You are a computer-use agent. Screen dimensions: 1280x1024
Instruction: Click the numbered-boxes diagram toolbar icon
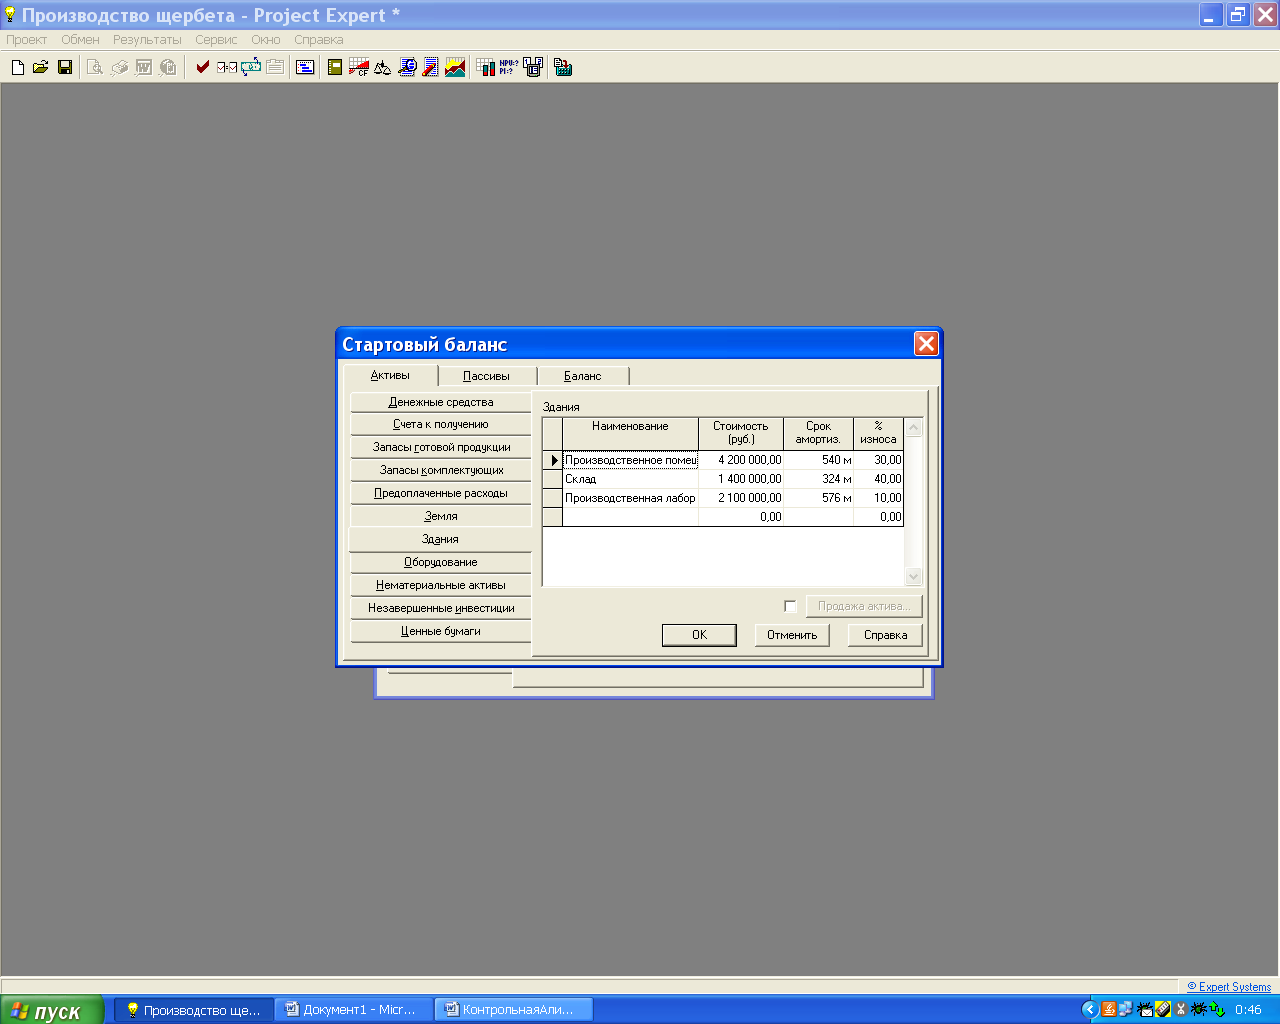(533, 67)
